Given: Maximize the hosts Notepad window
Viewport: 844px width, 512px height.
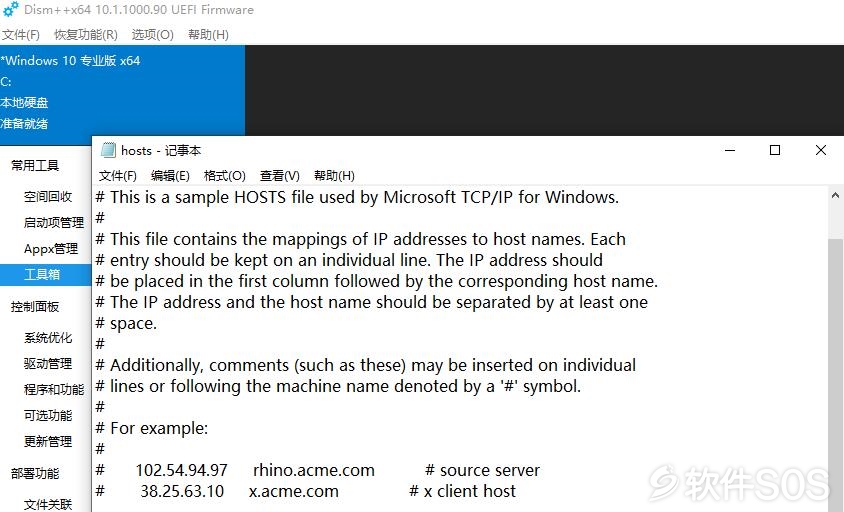Looking at the screenshot, I should coord(775,150).
